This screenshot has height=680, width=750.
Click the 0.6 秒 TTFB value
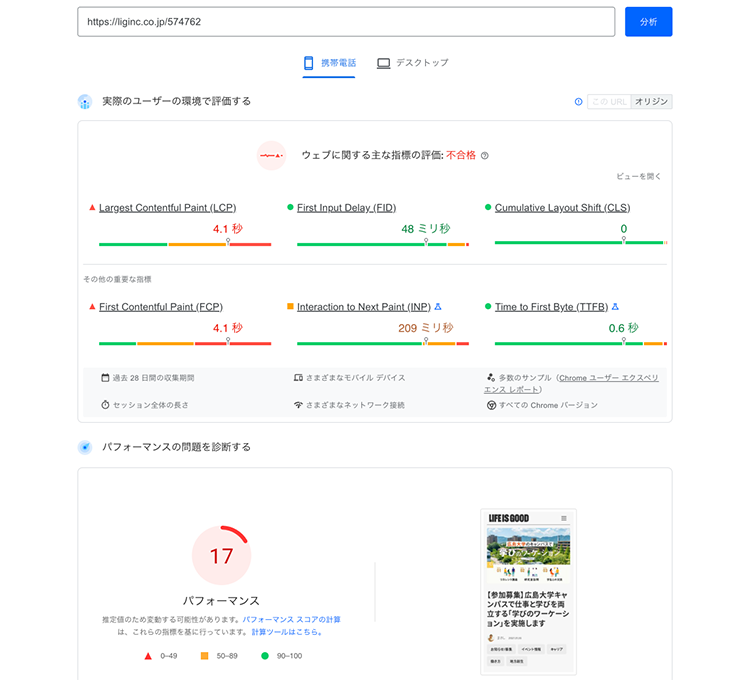point(623,328)
